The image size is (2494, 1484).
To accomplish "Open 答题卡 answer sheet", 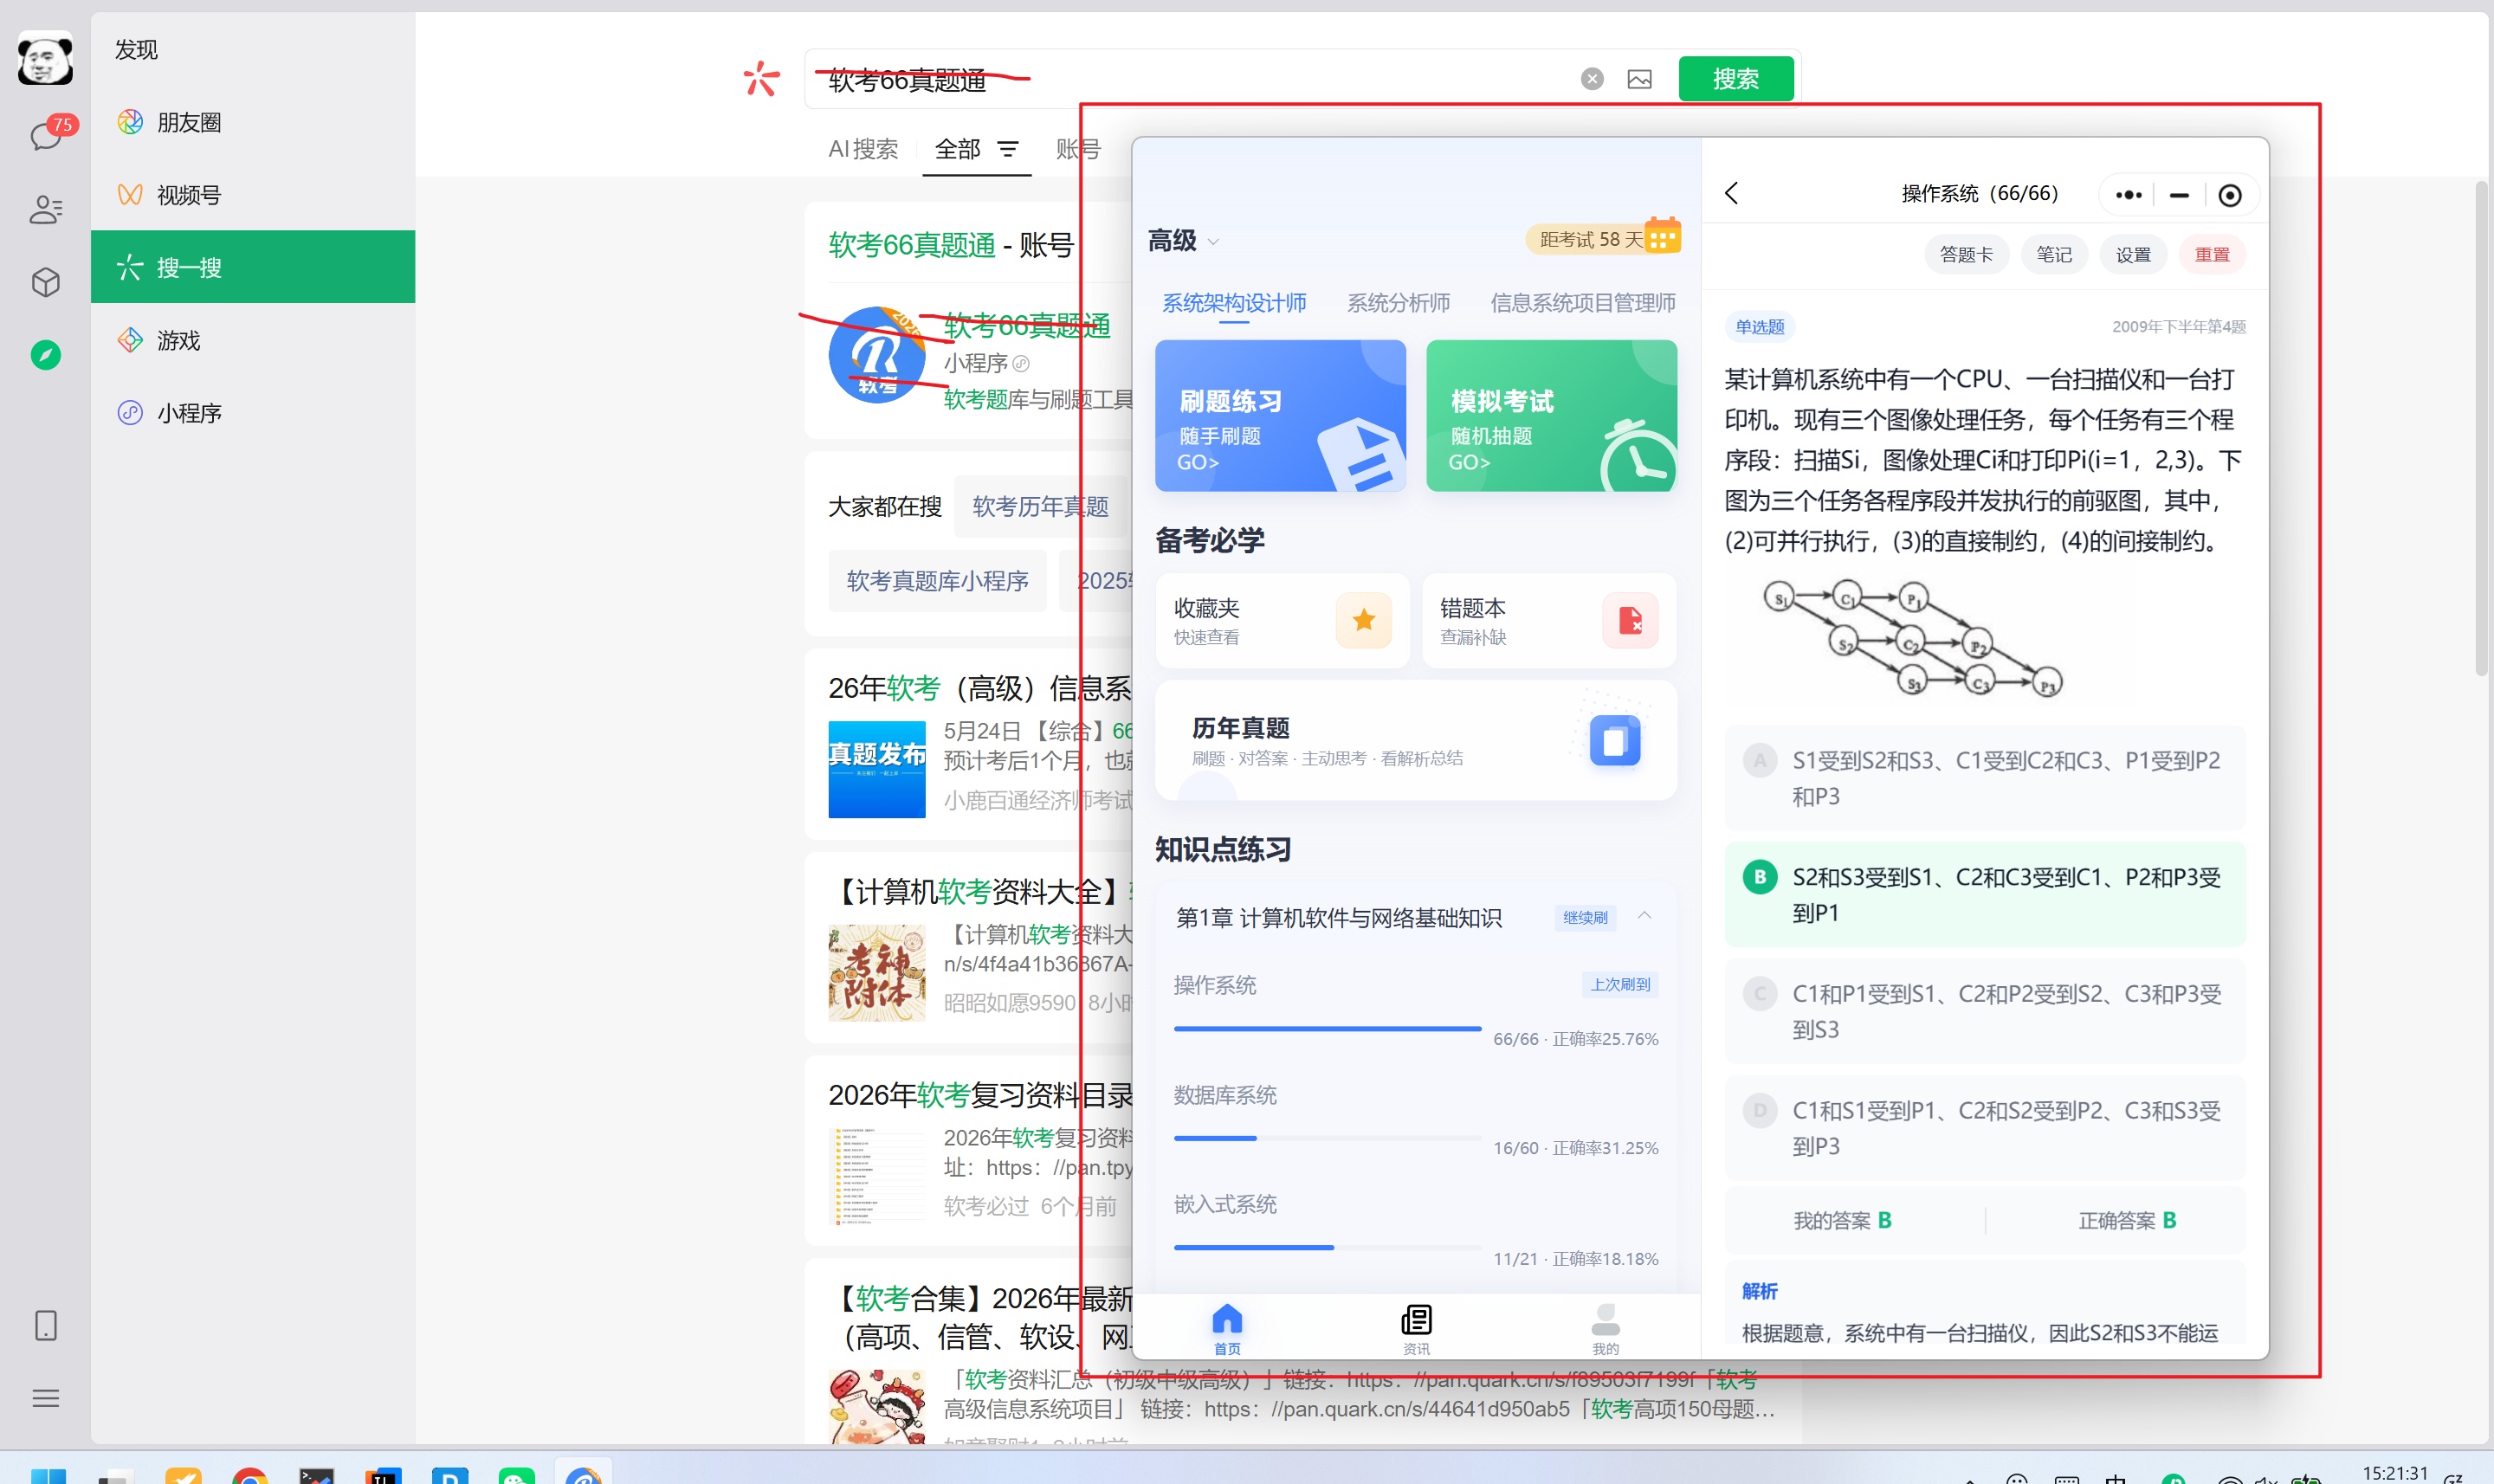I will 1966,254.
